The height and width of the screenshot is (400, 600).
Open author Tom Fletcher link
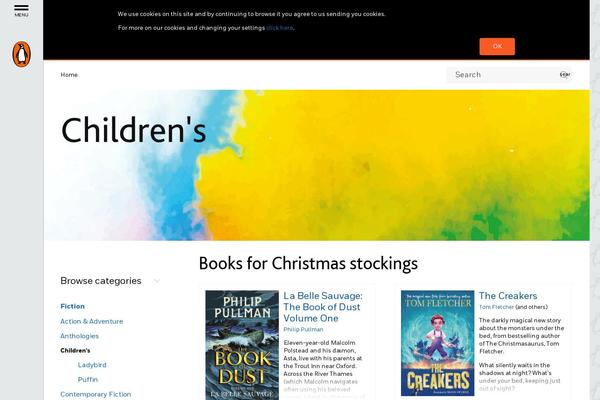(496, 307)
